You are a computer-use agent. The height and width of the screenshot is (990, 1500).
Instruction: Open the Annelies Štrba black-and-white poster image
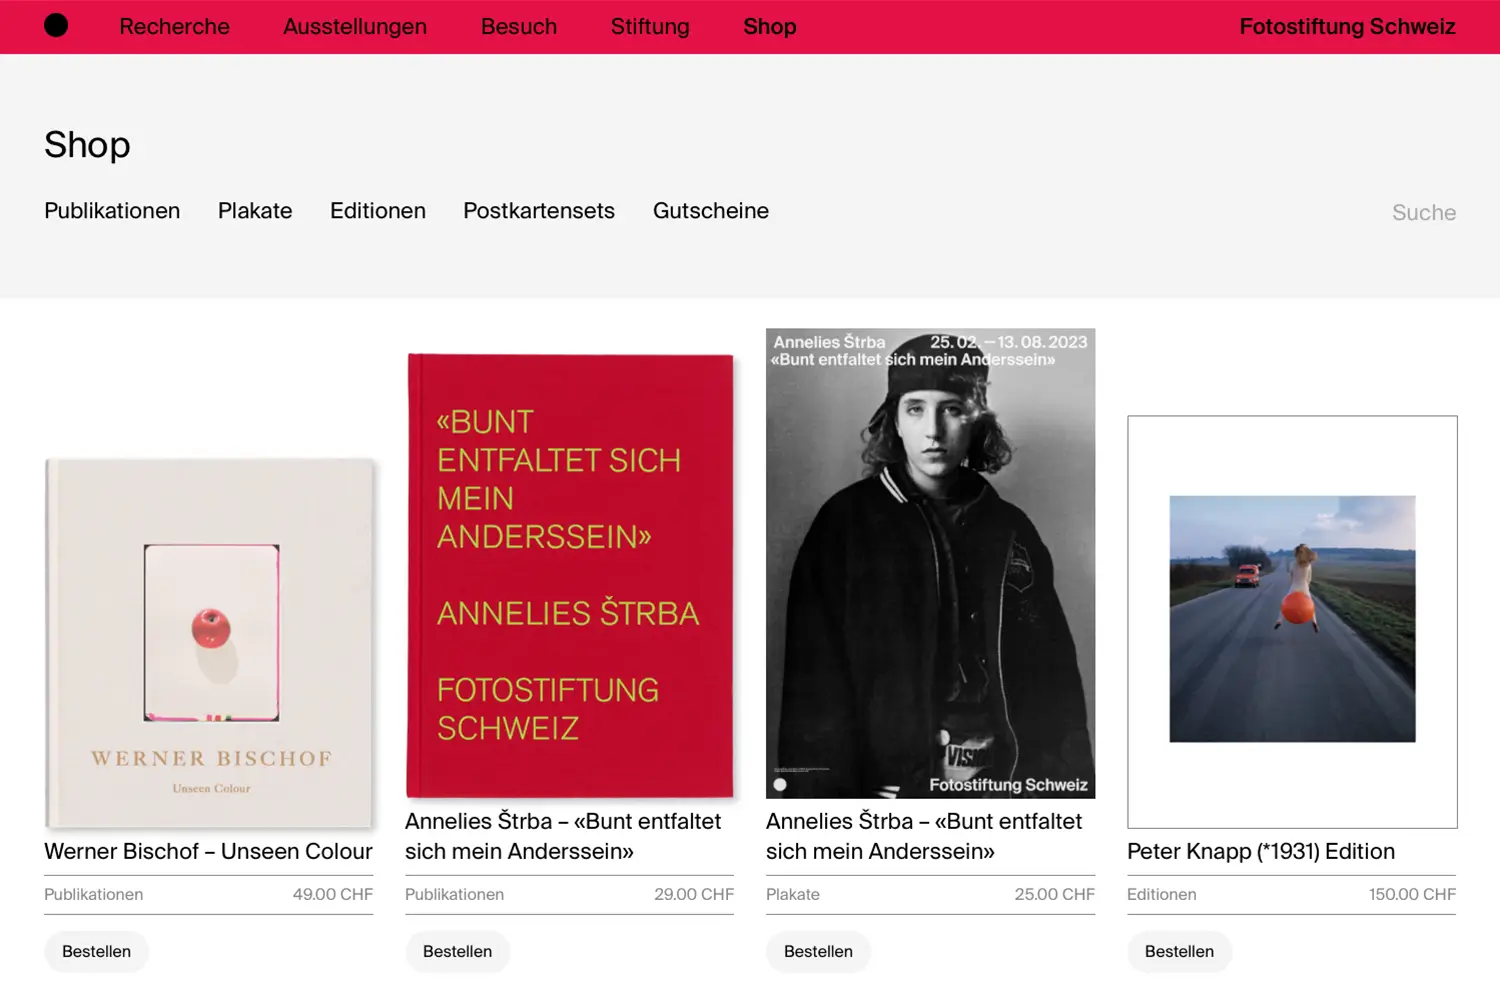pos(930,563)
